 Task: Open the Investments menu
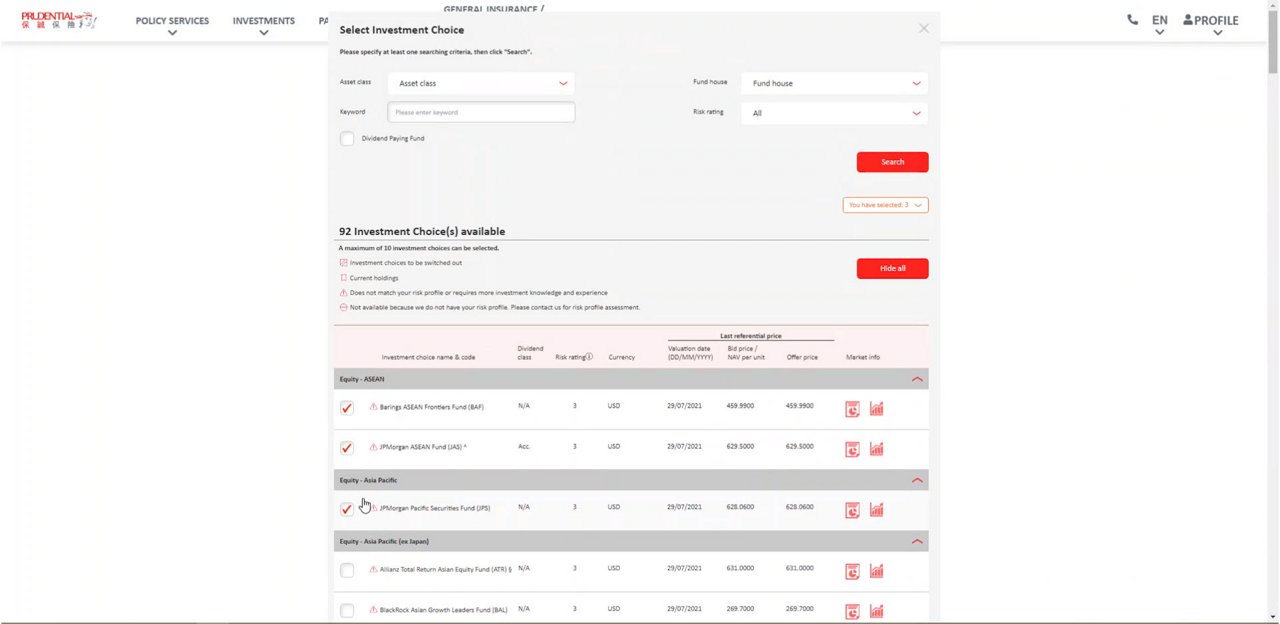263,21
